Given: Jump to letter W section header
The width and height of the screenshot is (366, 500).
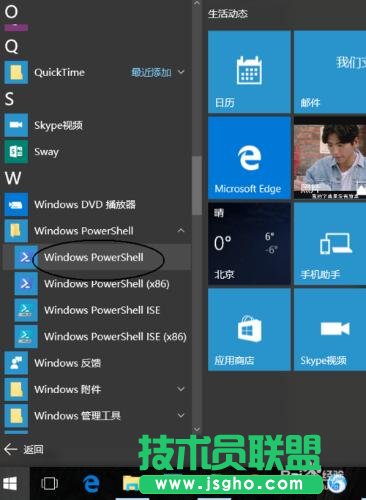Looking at the screenshot, I should pyautogui.click(x=13, y=178).
